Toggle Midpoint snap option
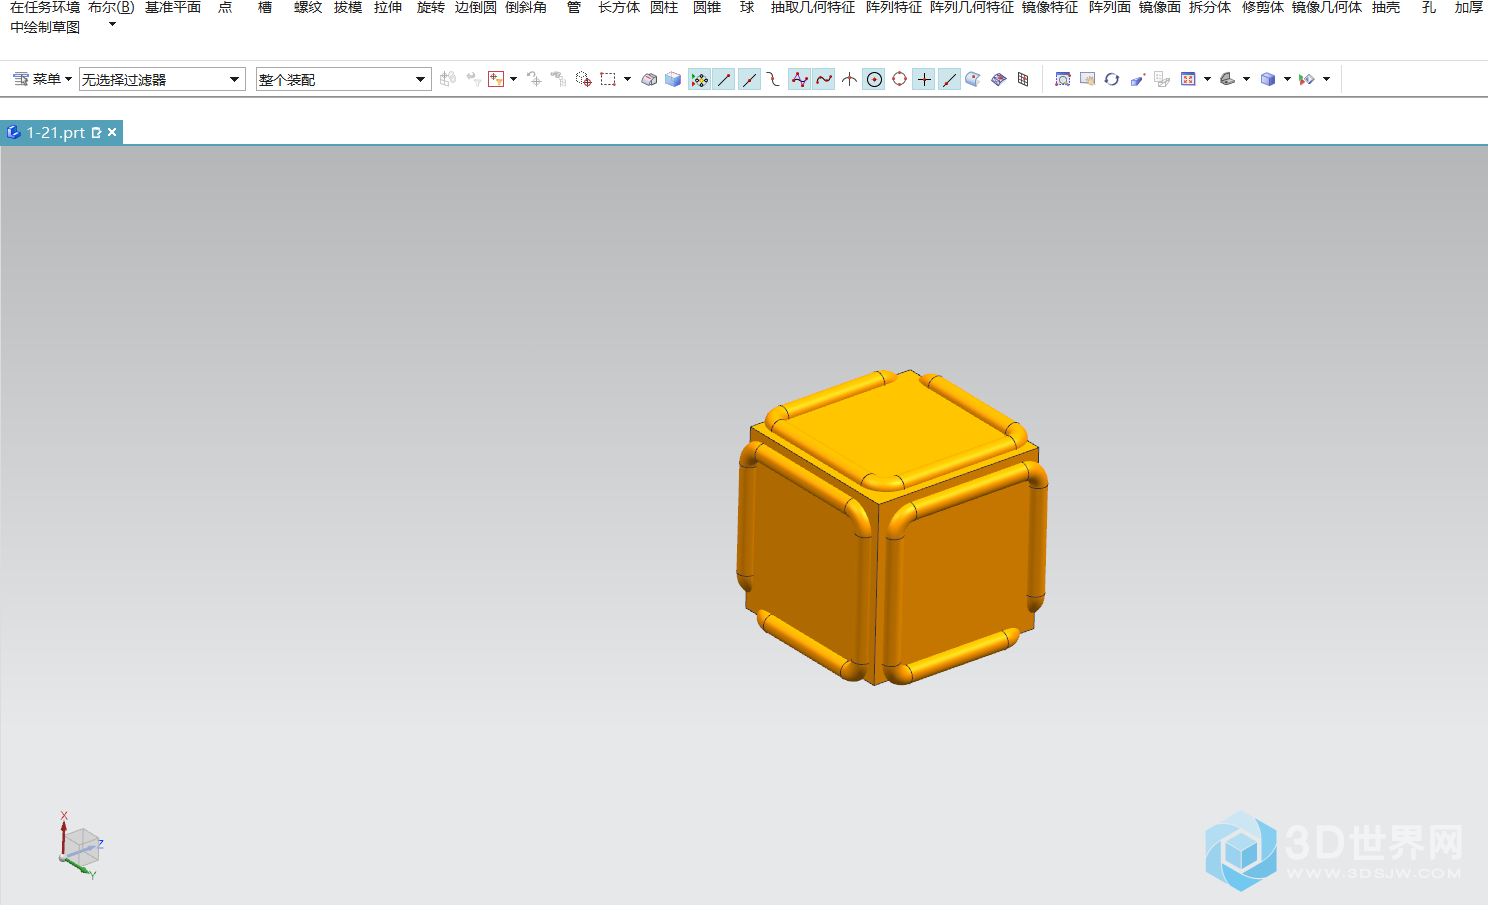This screenshot has height=905, width=1488. tap(749, 79)
